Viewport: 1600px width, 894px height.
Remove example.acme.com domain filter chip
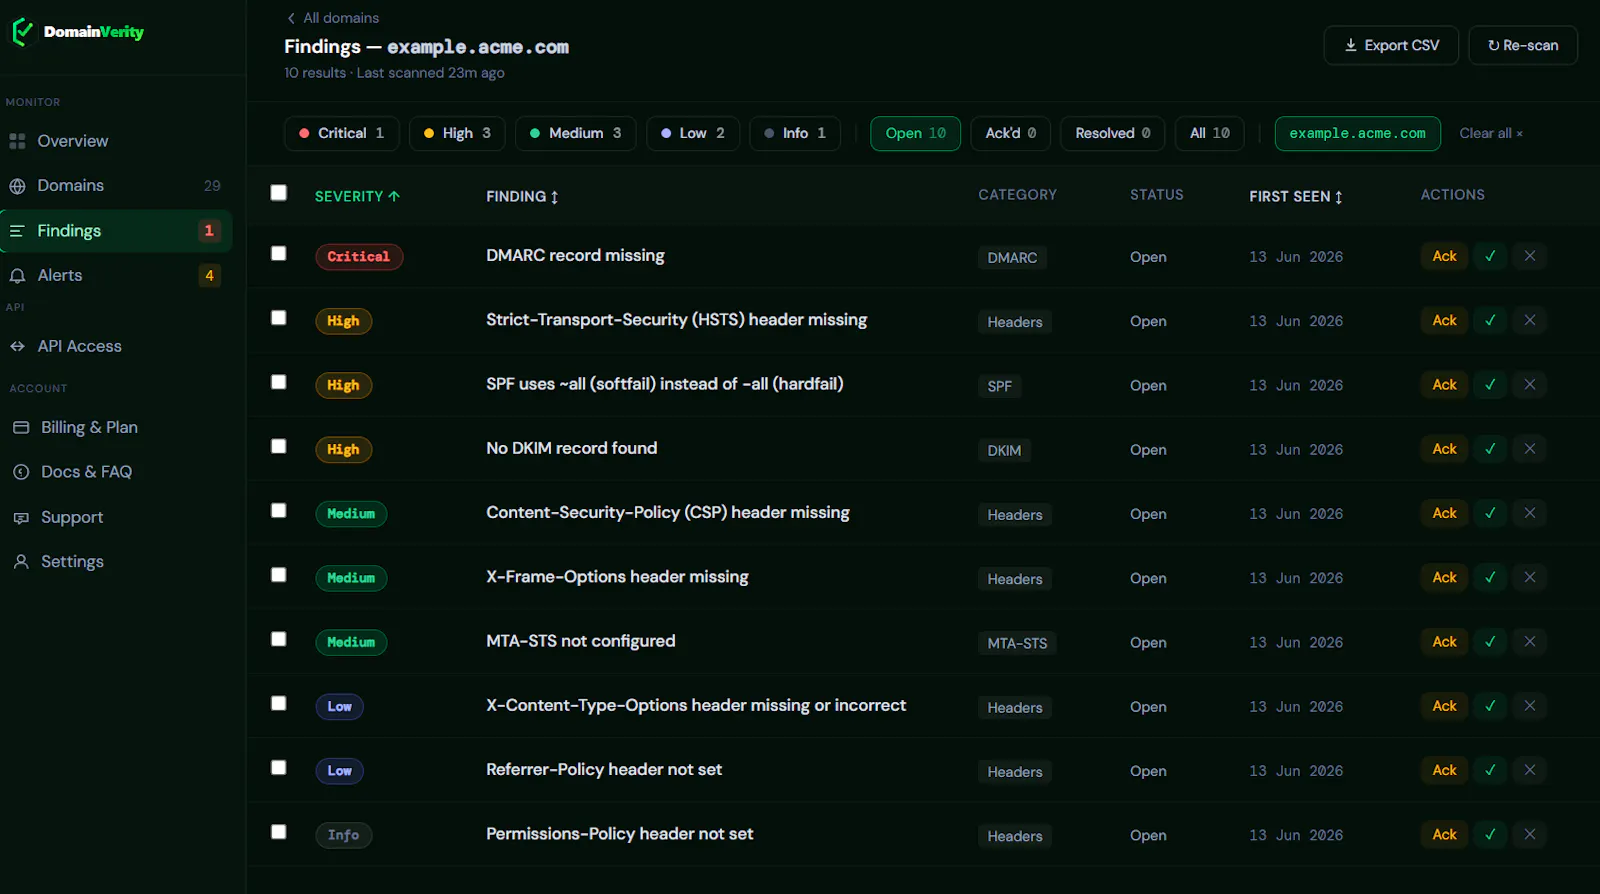(1357, 134)
